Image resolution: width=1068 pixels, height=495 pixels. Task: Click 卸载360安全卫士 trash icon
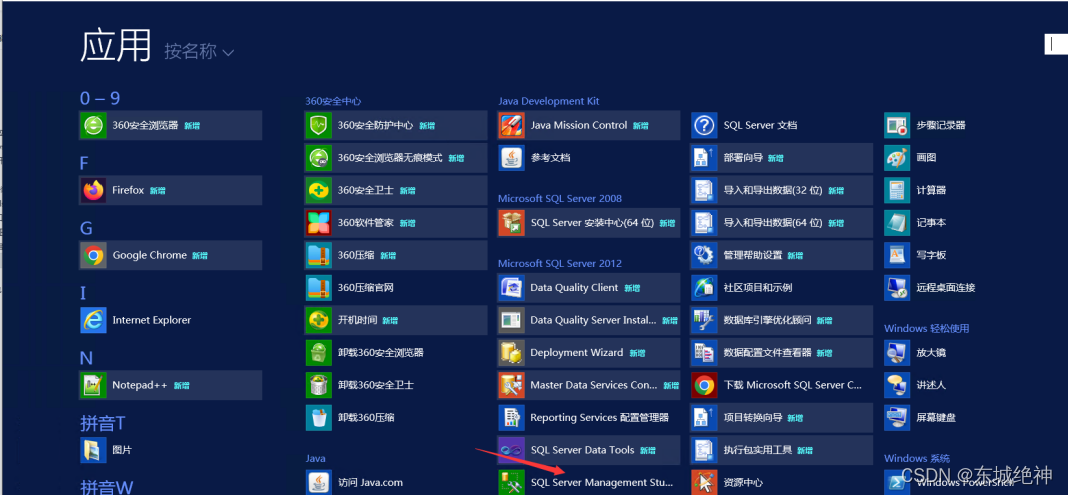(319, 385)
